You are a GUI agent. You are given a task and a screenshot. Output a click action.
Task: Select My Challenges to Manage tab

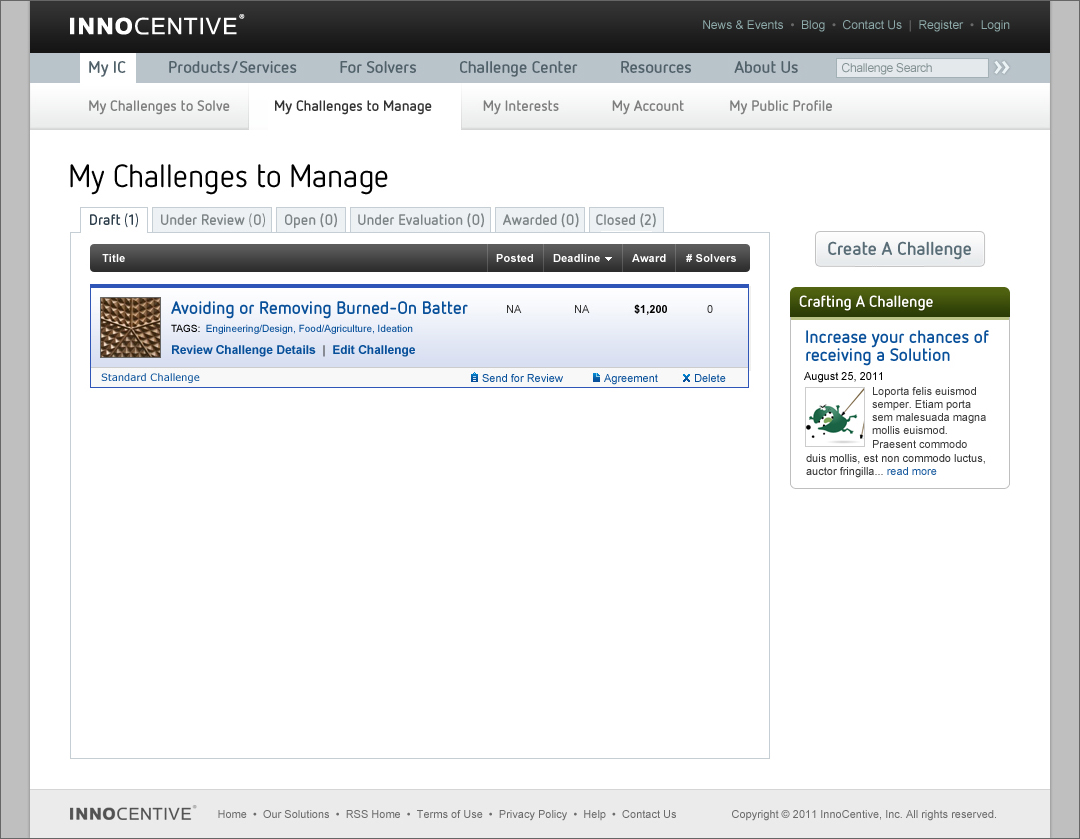click(353, 106)
